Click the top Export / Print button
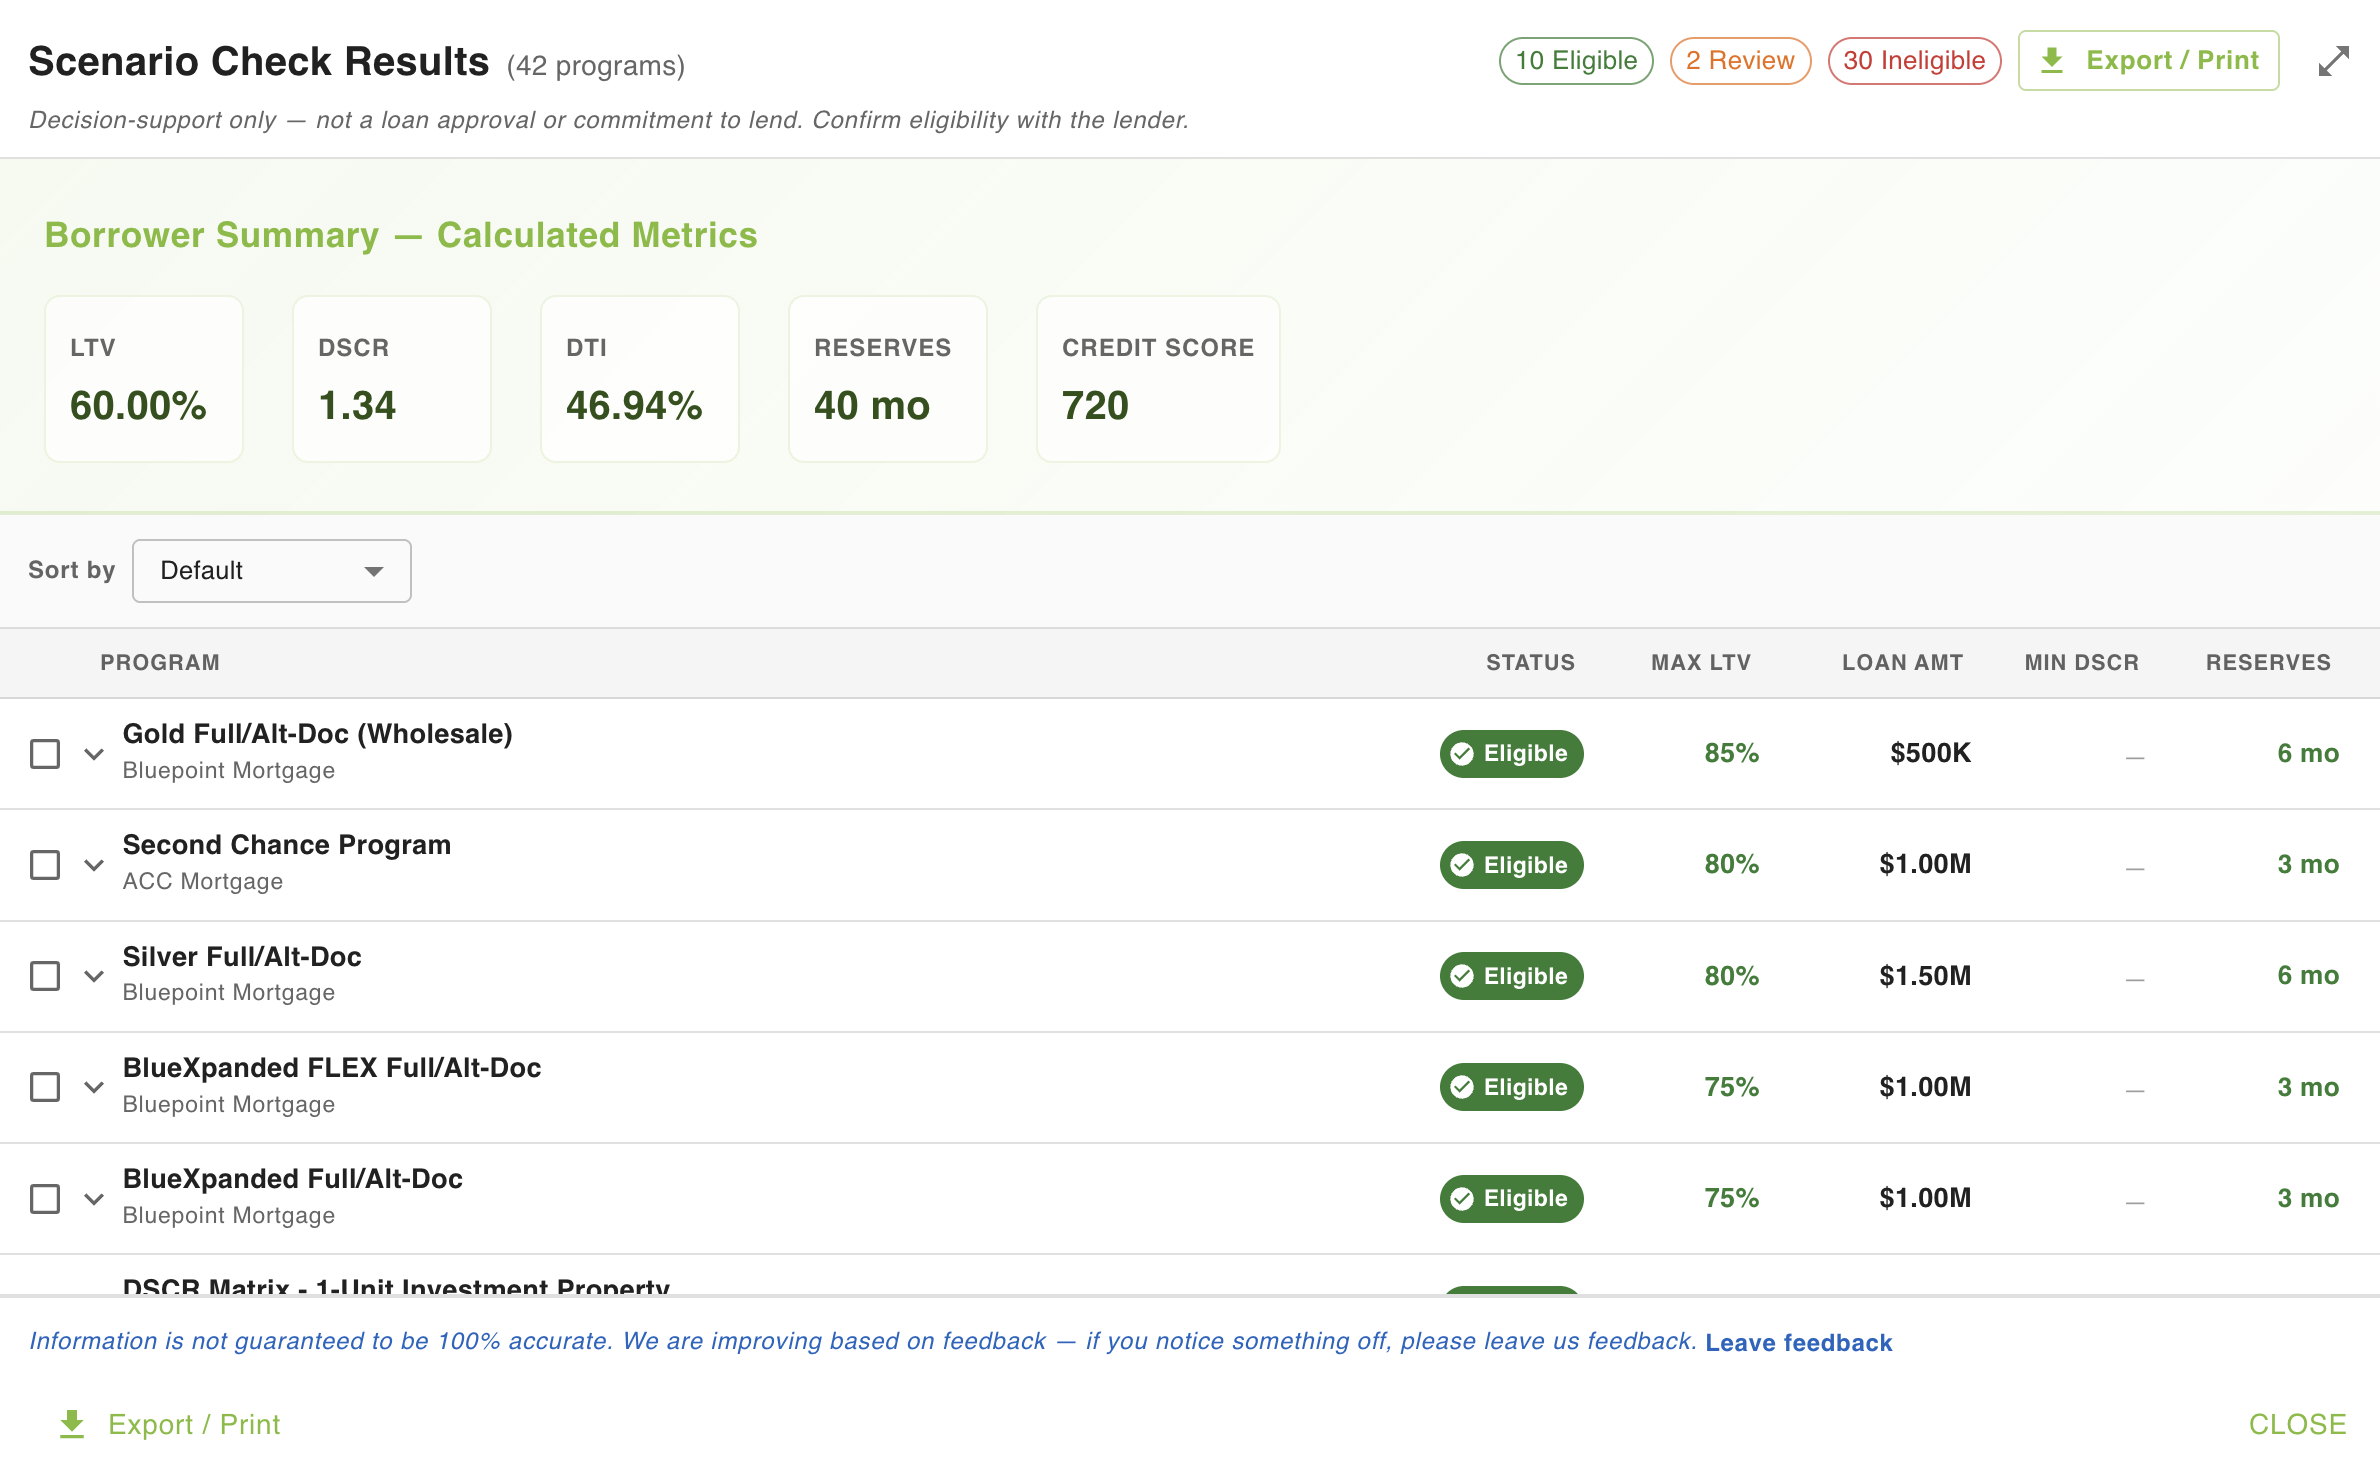Screen dimensions: 2380x1474 click(2148, 60)
